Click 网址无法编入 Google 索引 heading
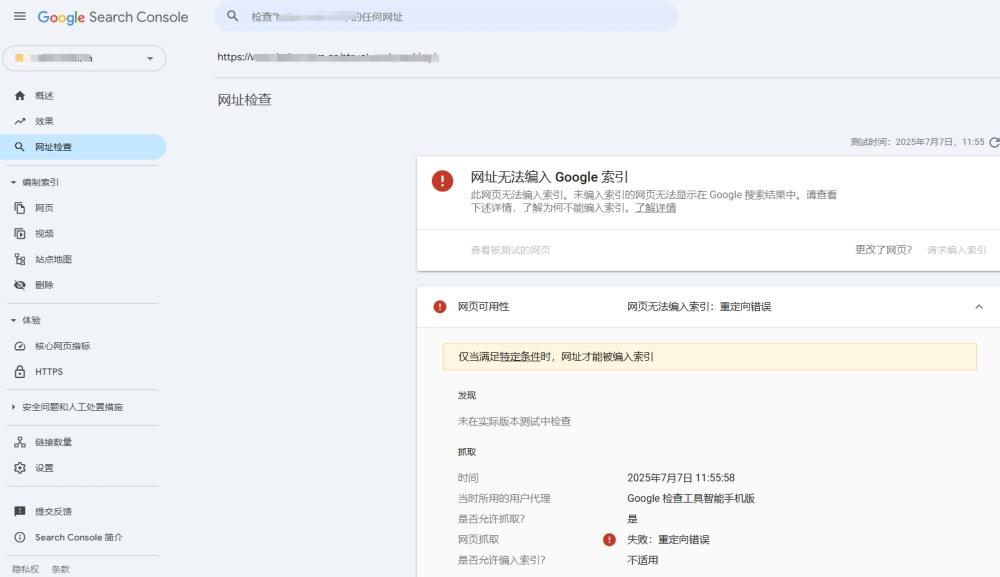Screen dimensions: 1000x577 (x=549, y=177)
